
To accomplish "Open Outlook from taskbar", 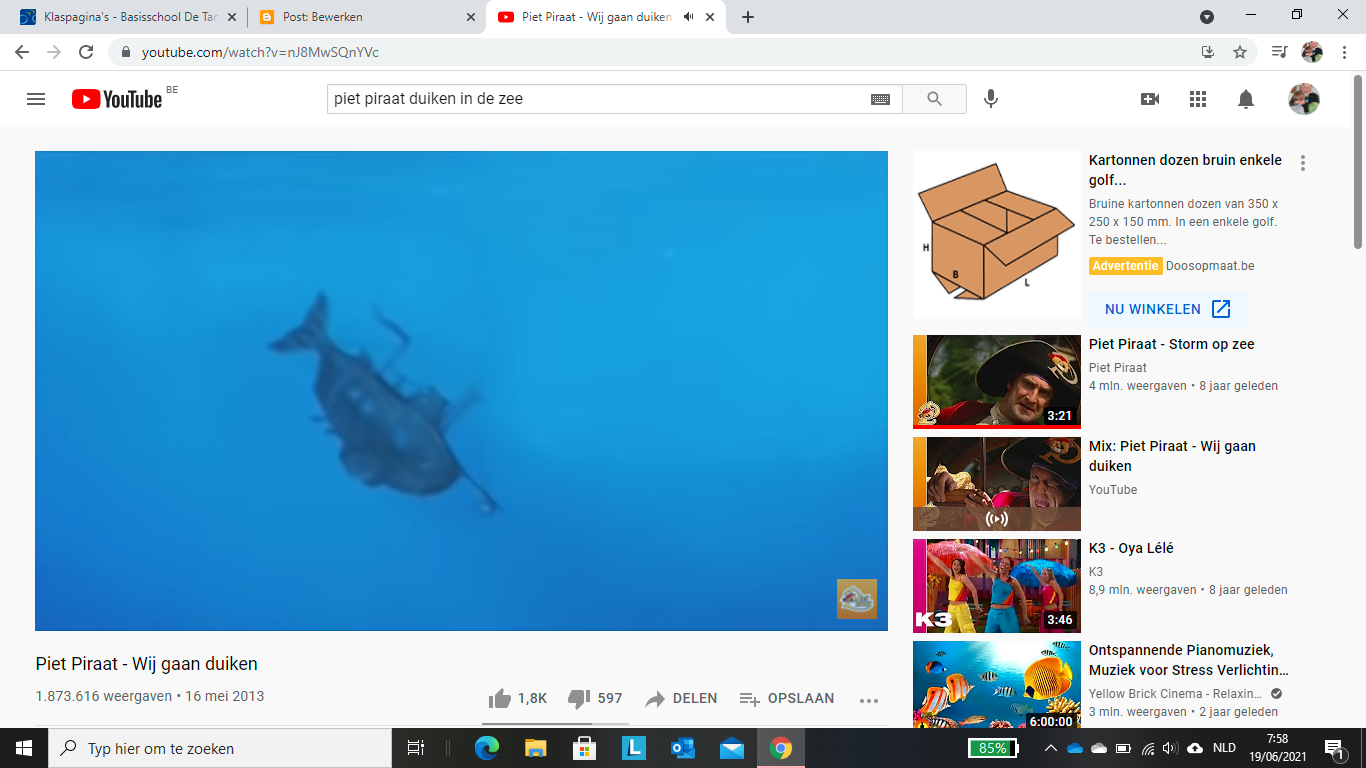I will pos(683,748).
